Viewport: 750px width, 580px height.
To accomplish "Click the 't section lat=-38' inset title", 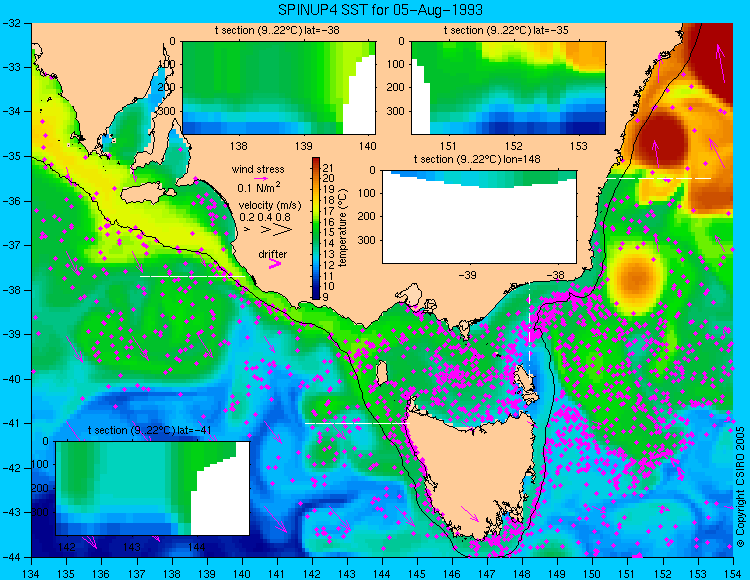I will pyautogui.click(x=277, y=31).
